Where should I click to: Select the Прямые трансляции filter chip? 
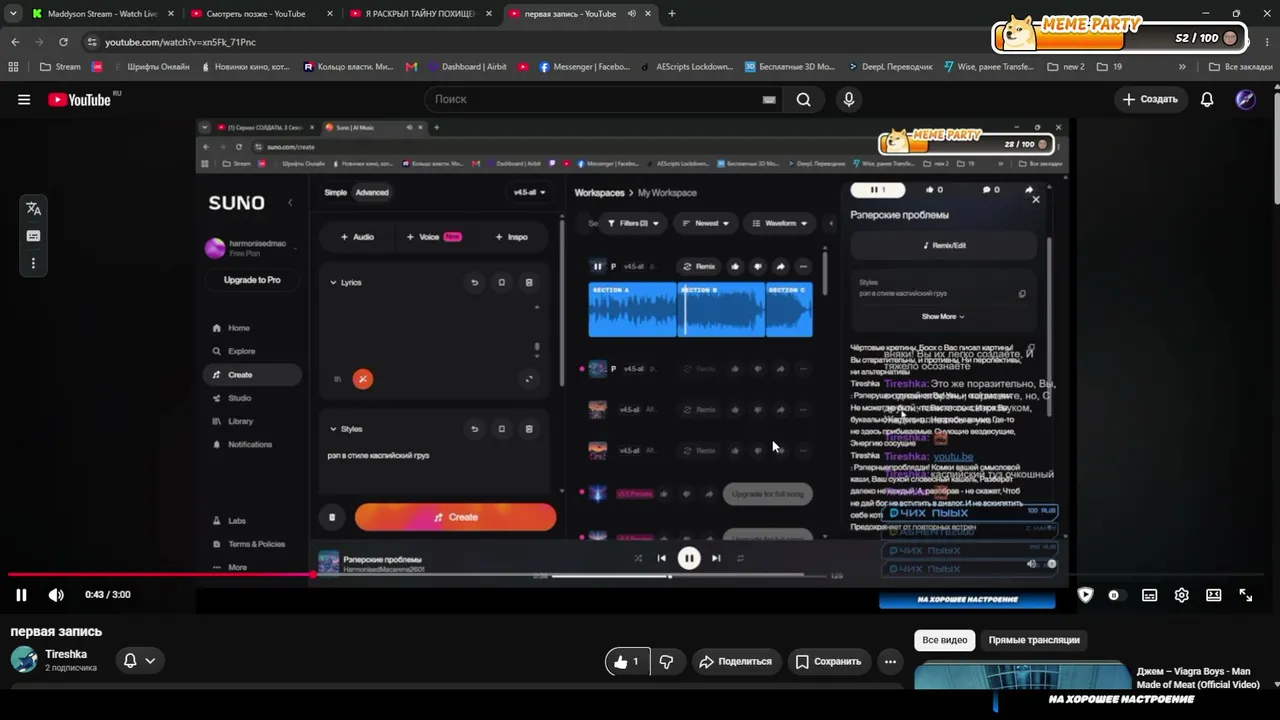click(1034, 640)
